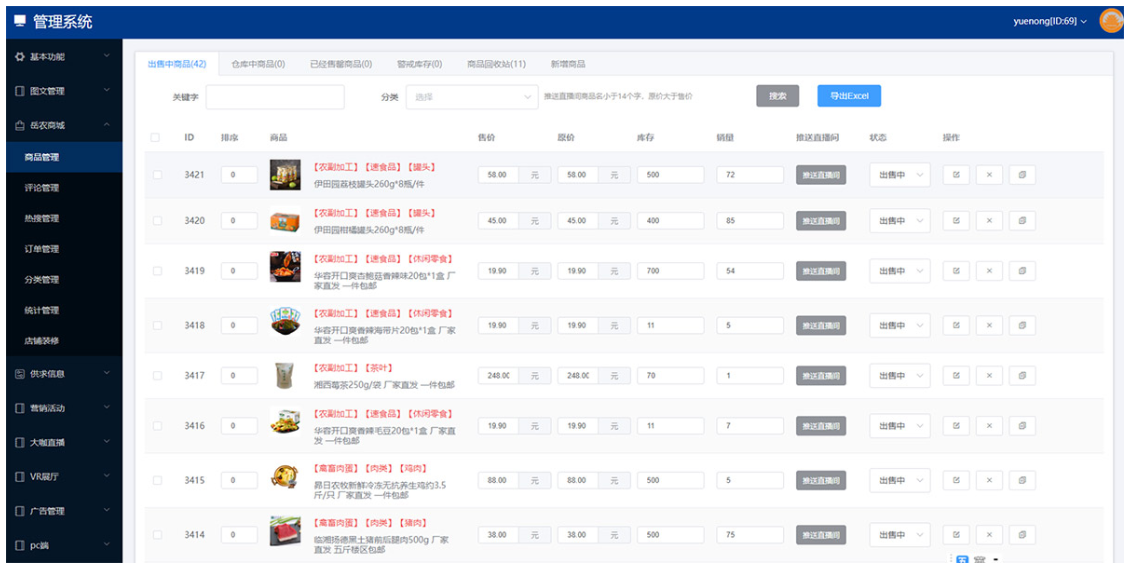Viewport: 1129px width, 571px height.
Task: Edit product 3420 using pencil icon
Action: point(955,221)
